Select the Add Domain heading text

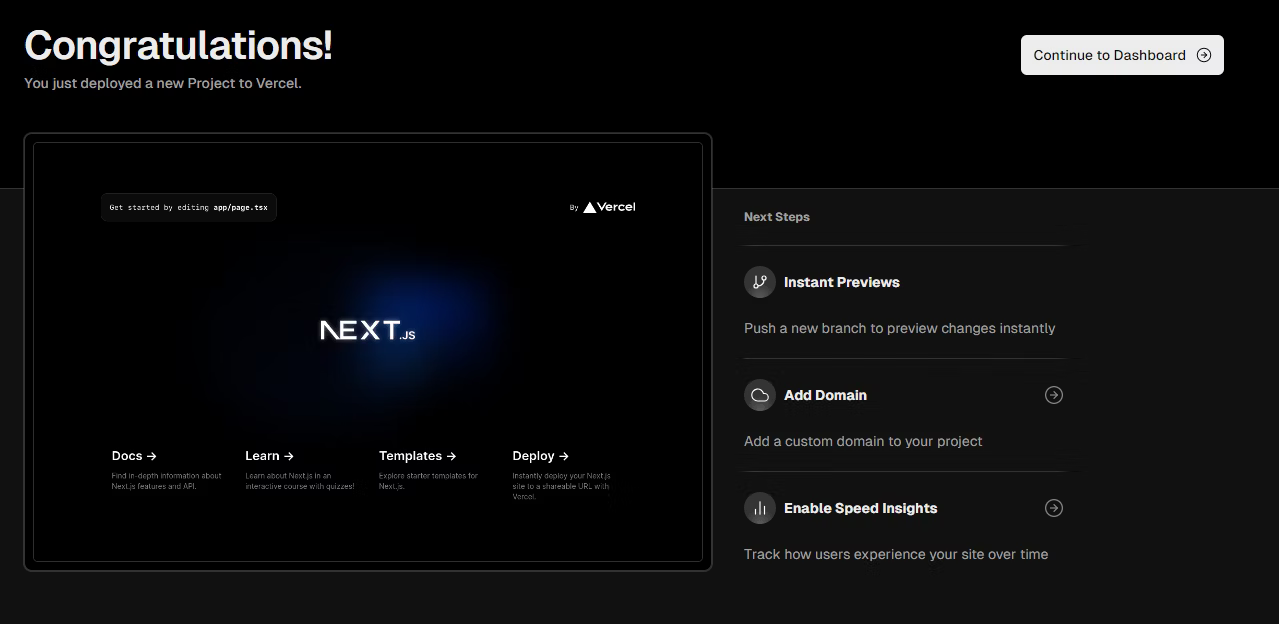825,395
